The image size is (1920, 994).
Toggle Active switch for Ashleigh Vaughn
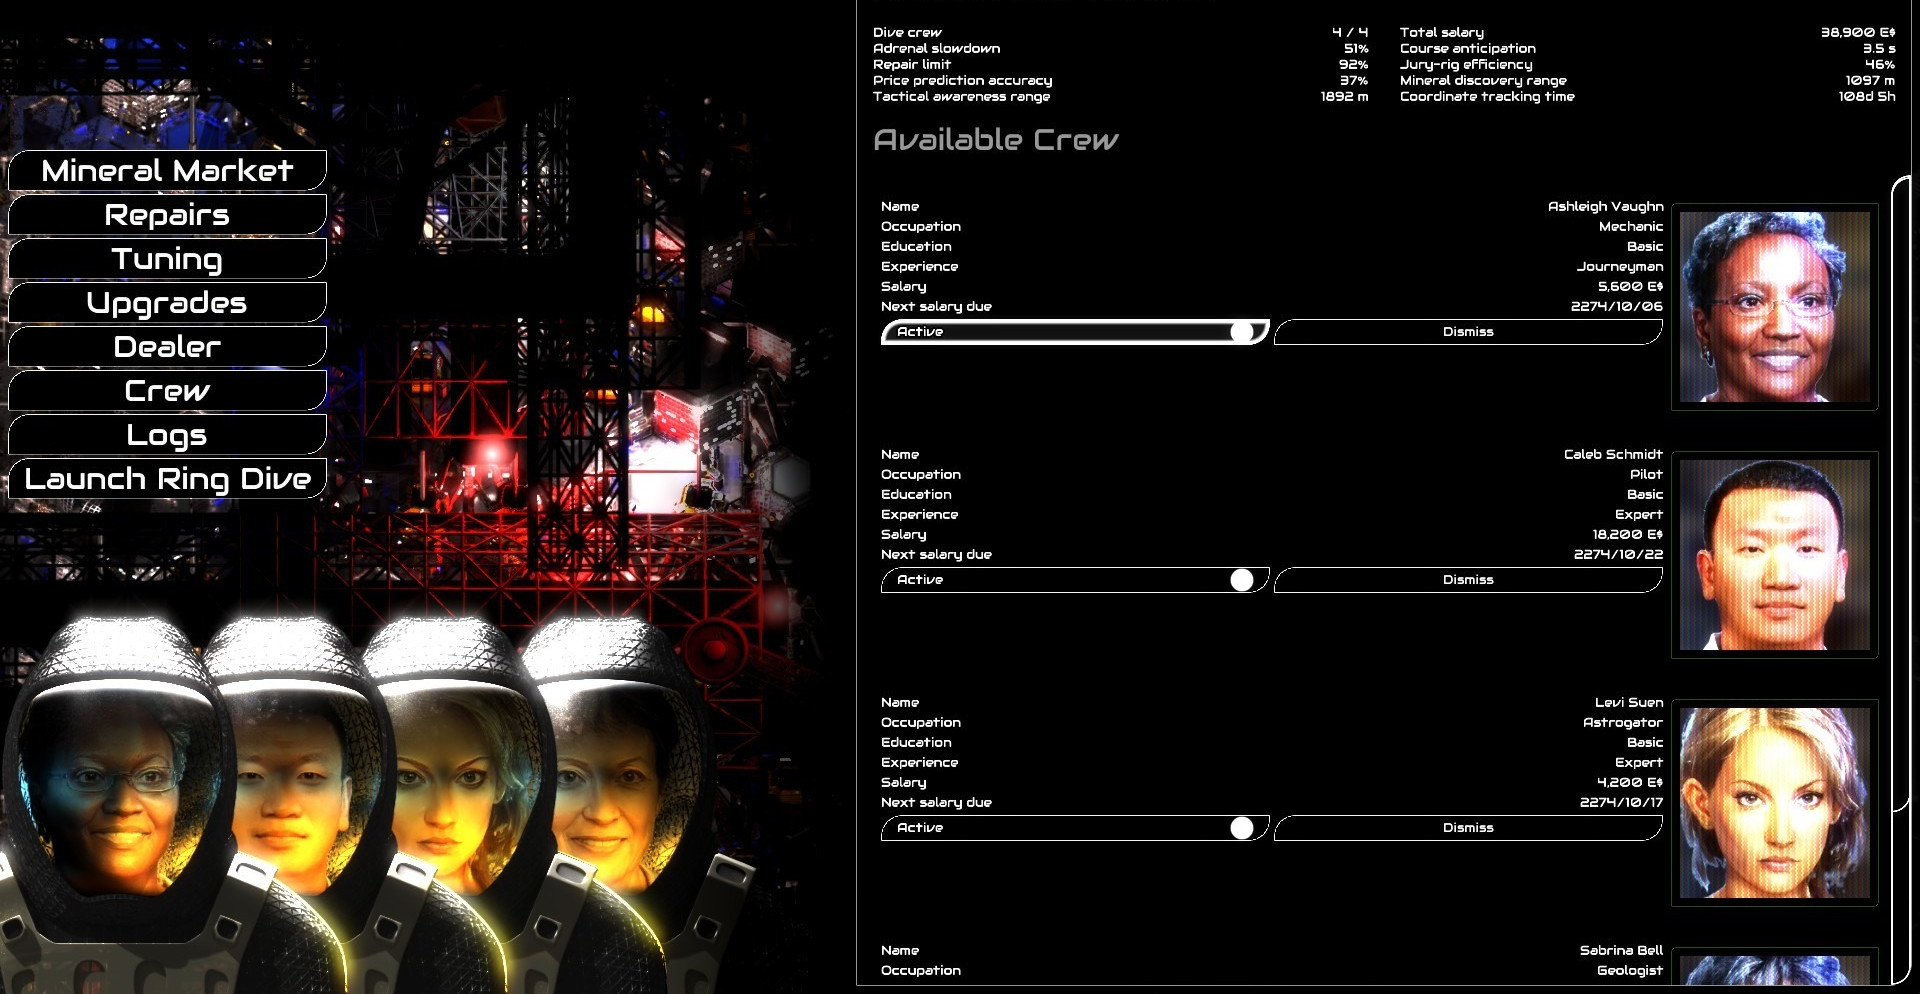(1074, 332)
